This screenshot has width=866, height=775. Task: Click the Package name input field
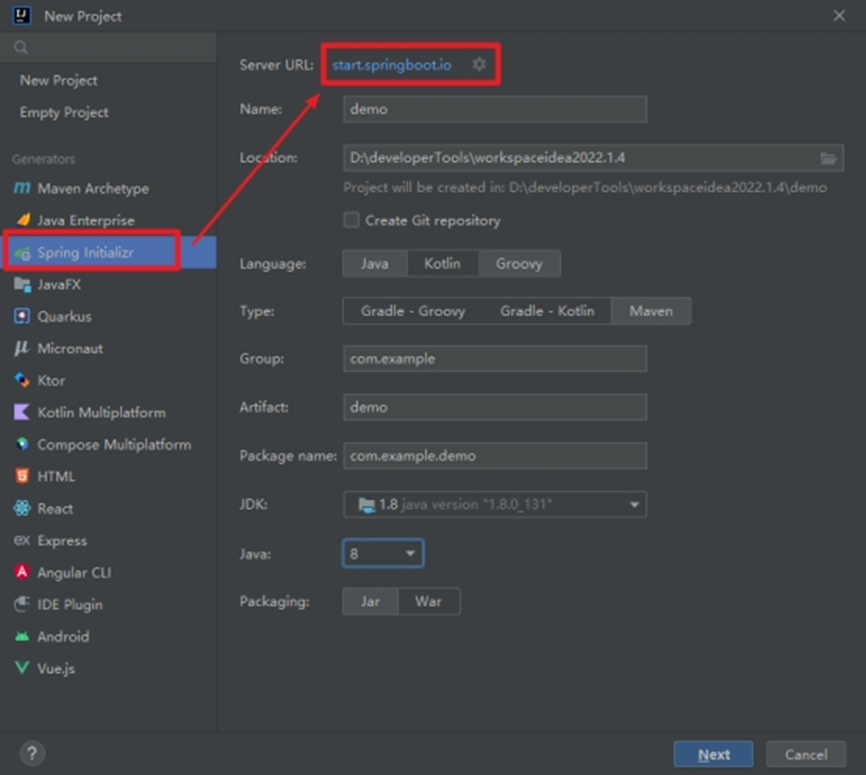[x=495, y=456]
